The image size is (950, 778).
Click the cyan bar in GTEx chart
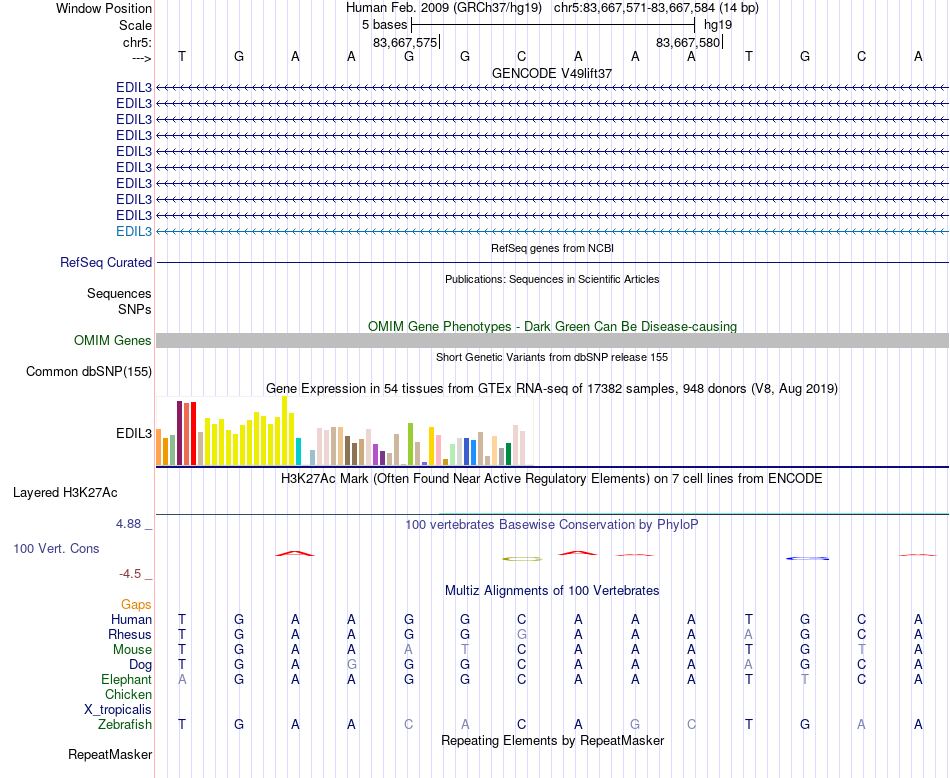[298, 451]
